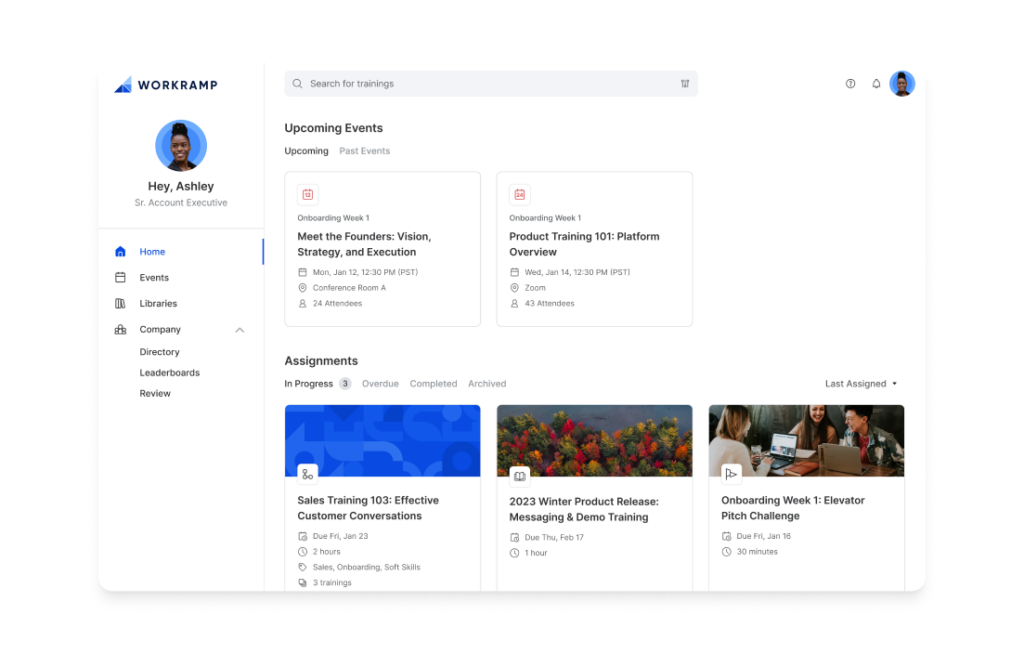Click 'Due Fri, Jan 16' text
Image resolution: width=1024 pixels, height=654 pixels.
(x=763, y=536)
